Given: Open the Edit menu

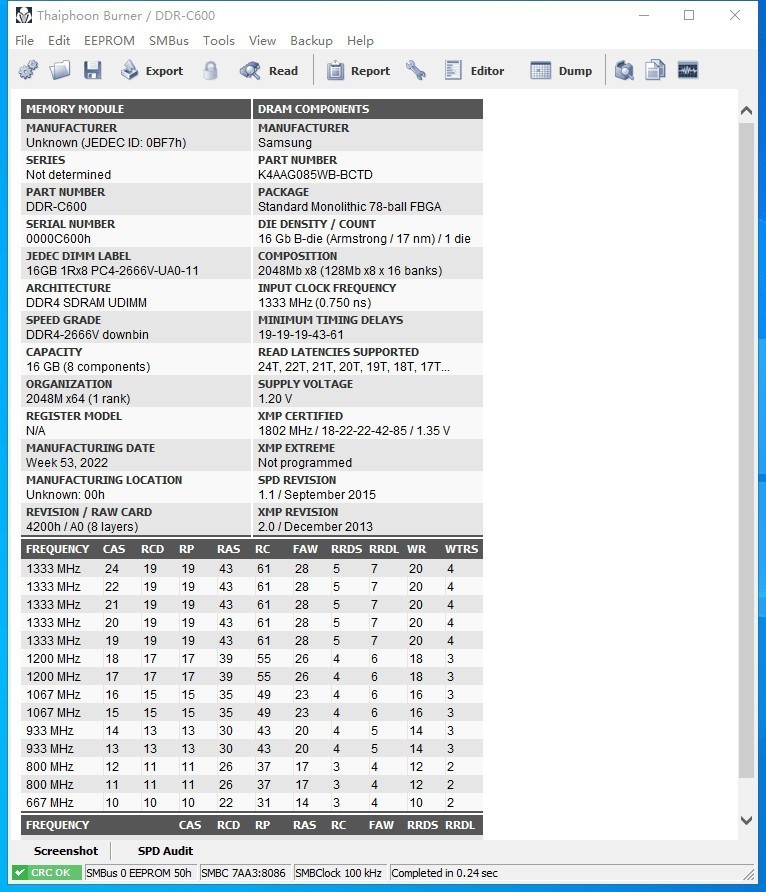Looking at the screenshot, I should (59, 40).
